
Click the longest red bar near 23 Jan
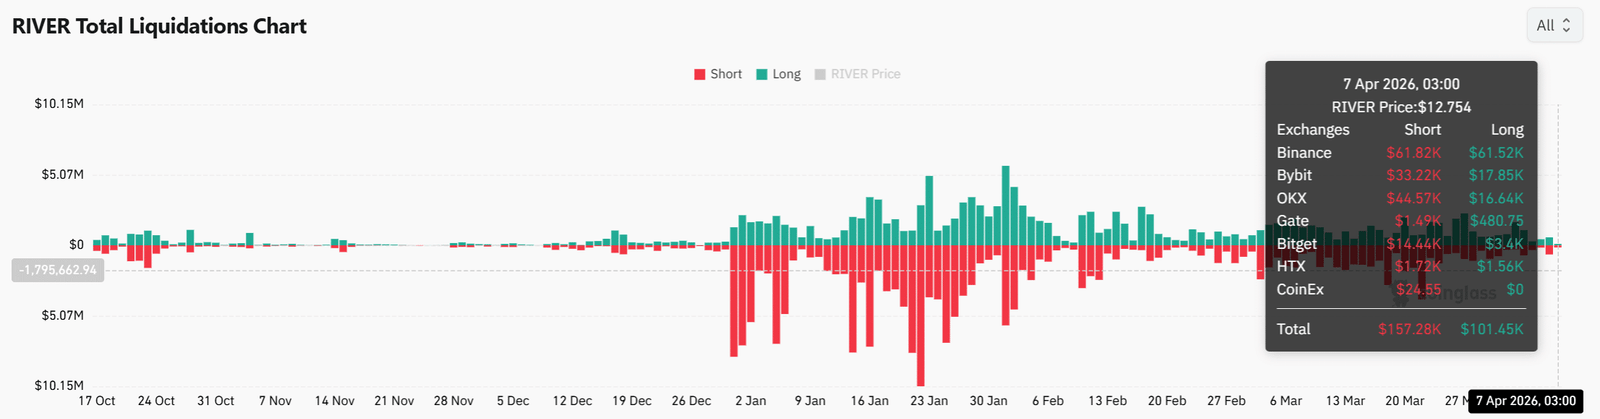click(920, 315)
